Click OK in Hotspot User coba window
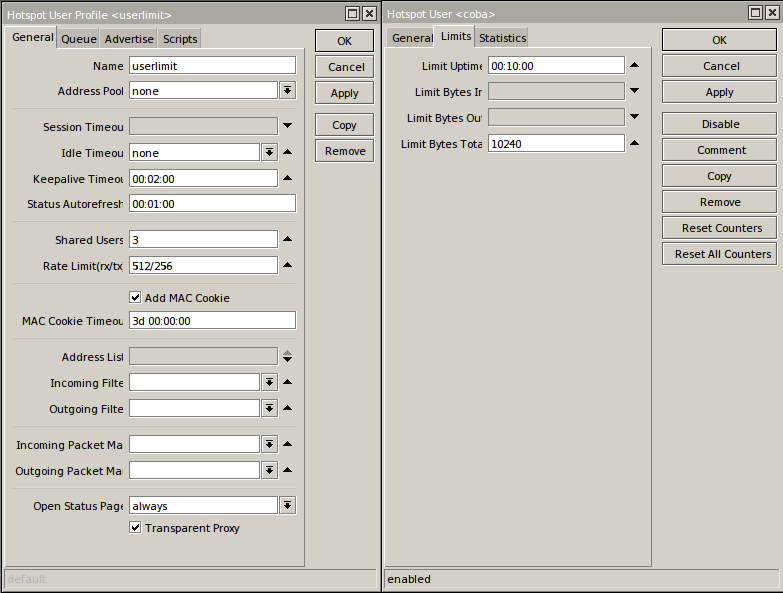Image resolution: width=783 pixels, height=593 pixels. [x=719, y=40]
